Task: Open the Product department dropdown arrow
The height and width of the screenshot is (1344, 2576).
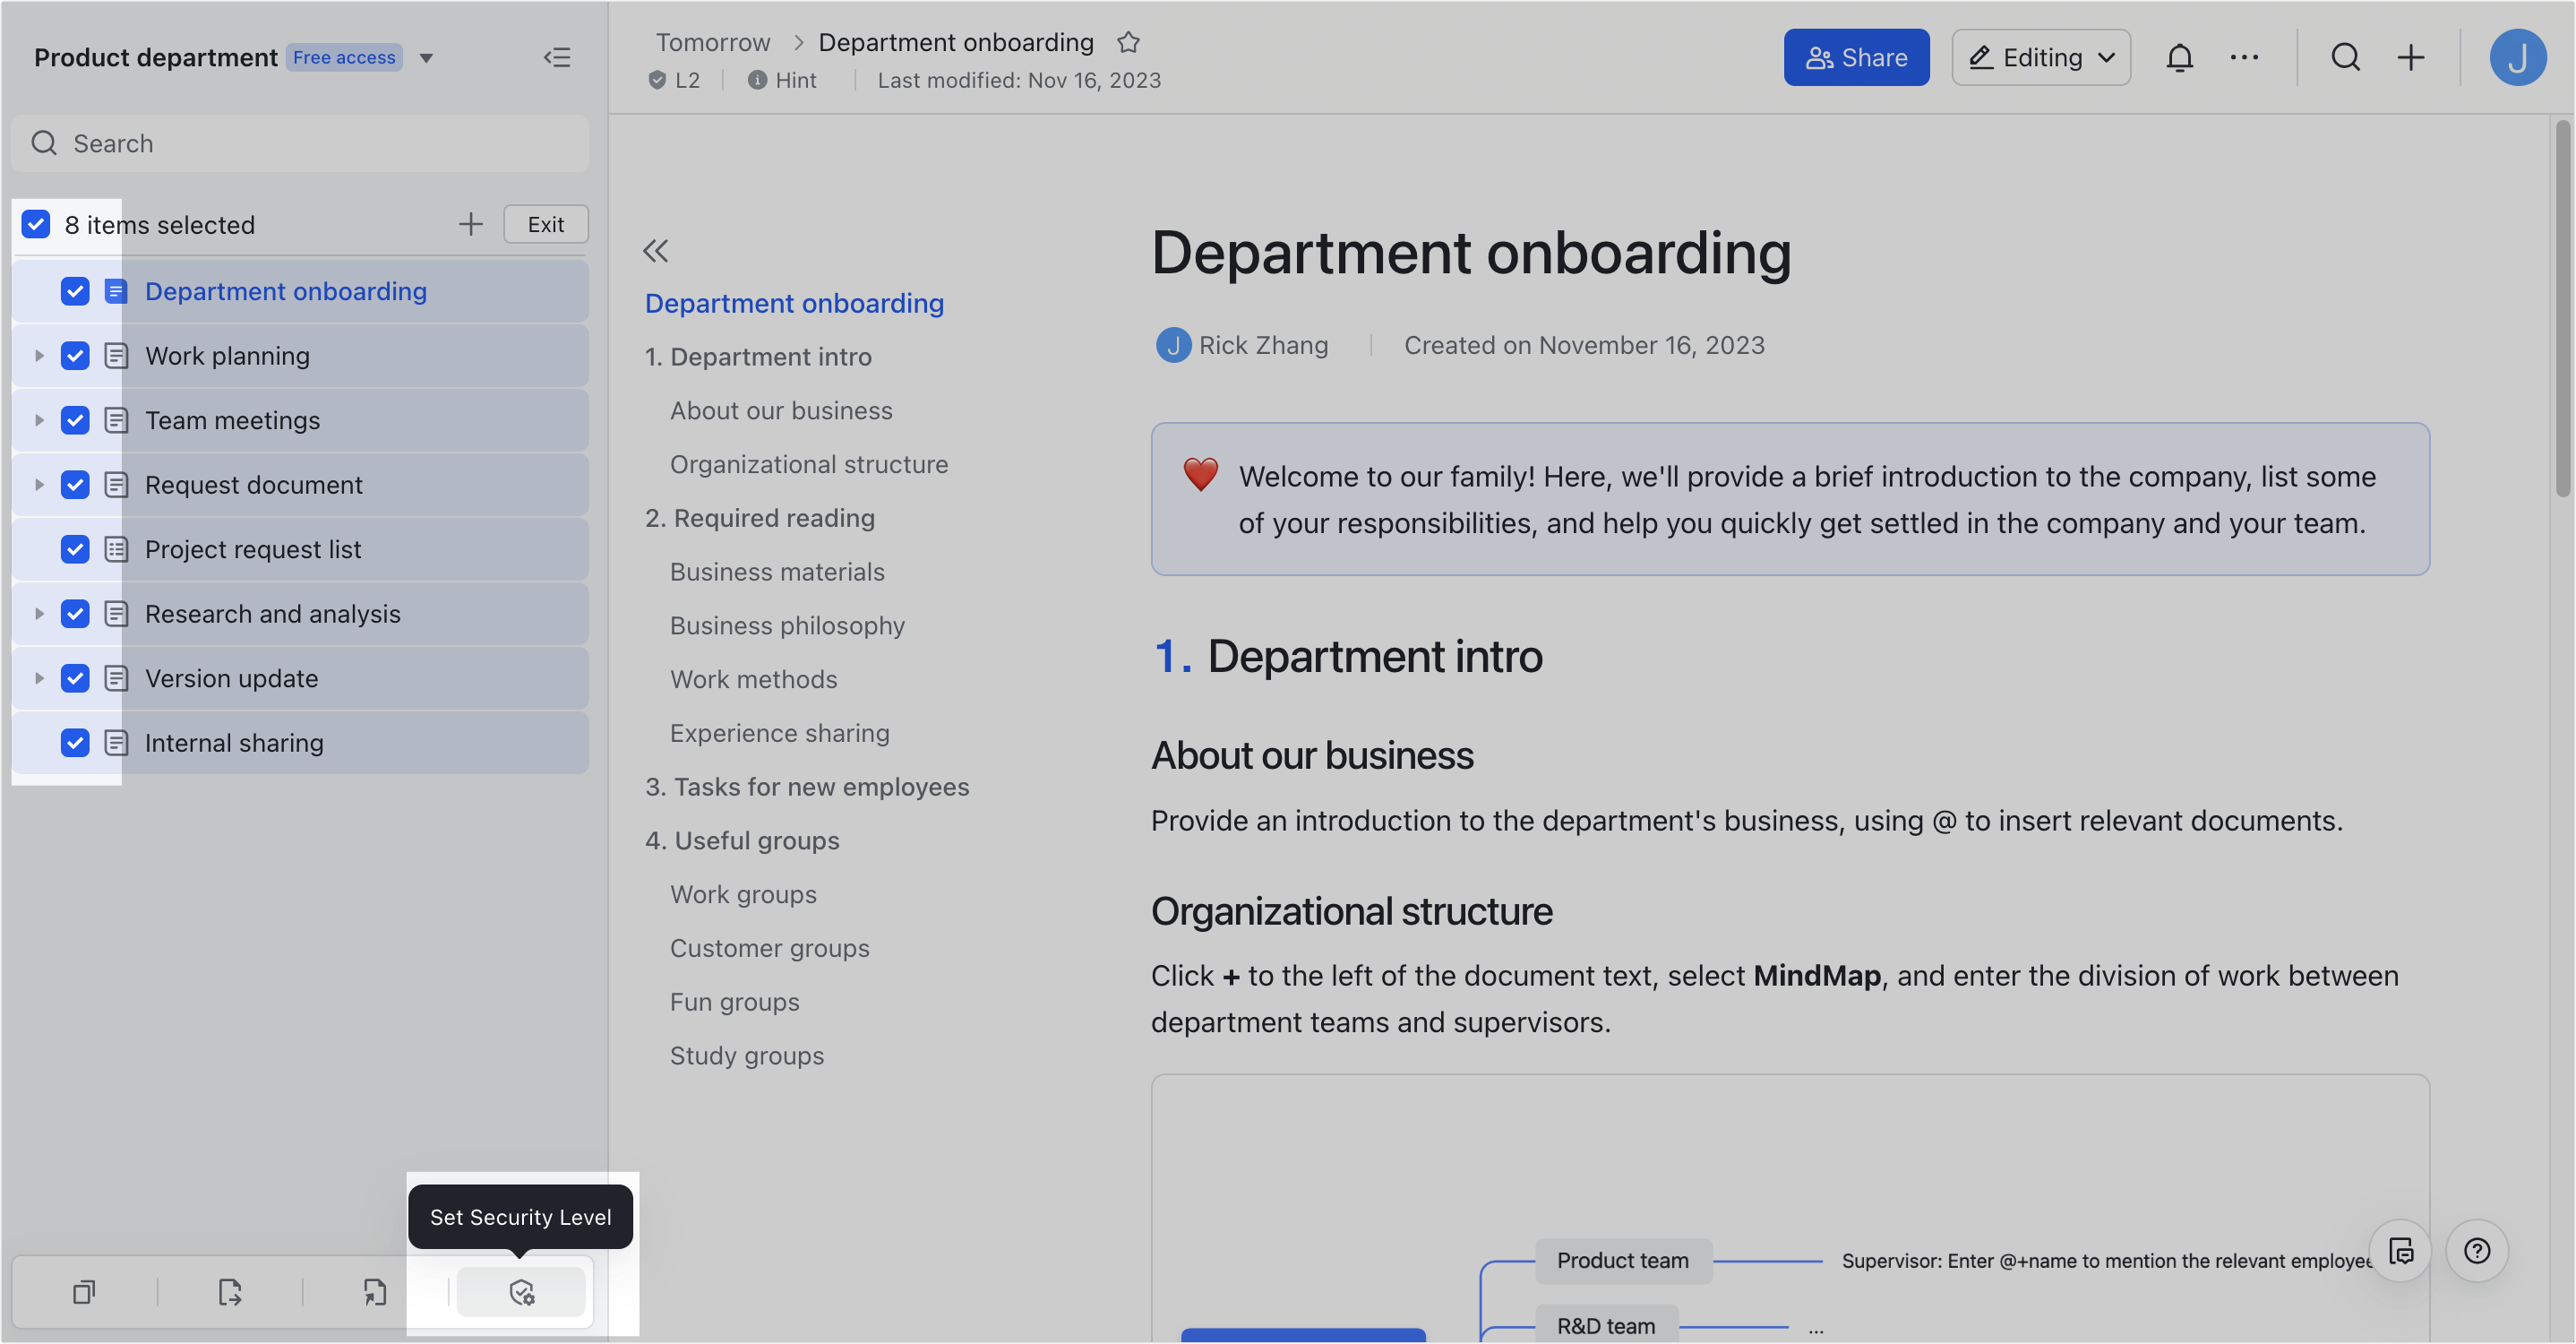Action: [x=428, y=57]
